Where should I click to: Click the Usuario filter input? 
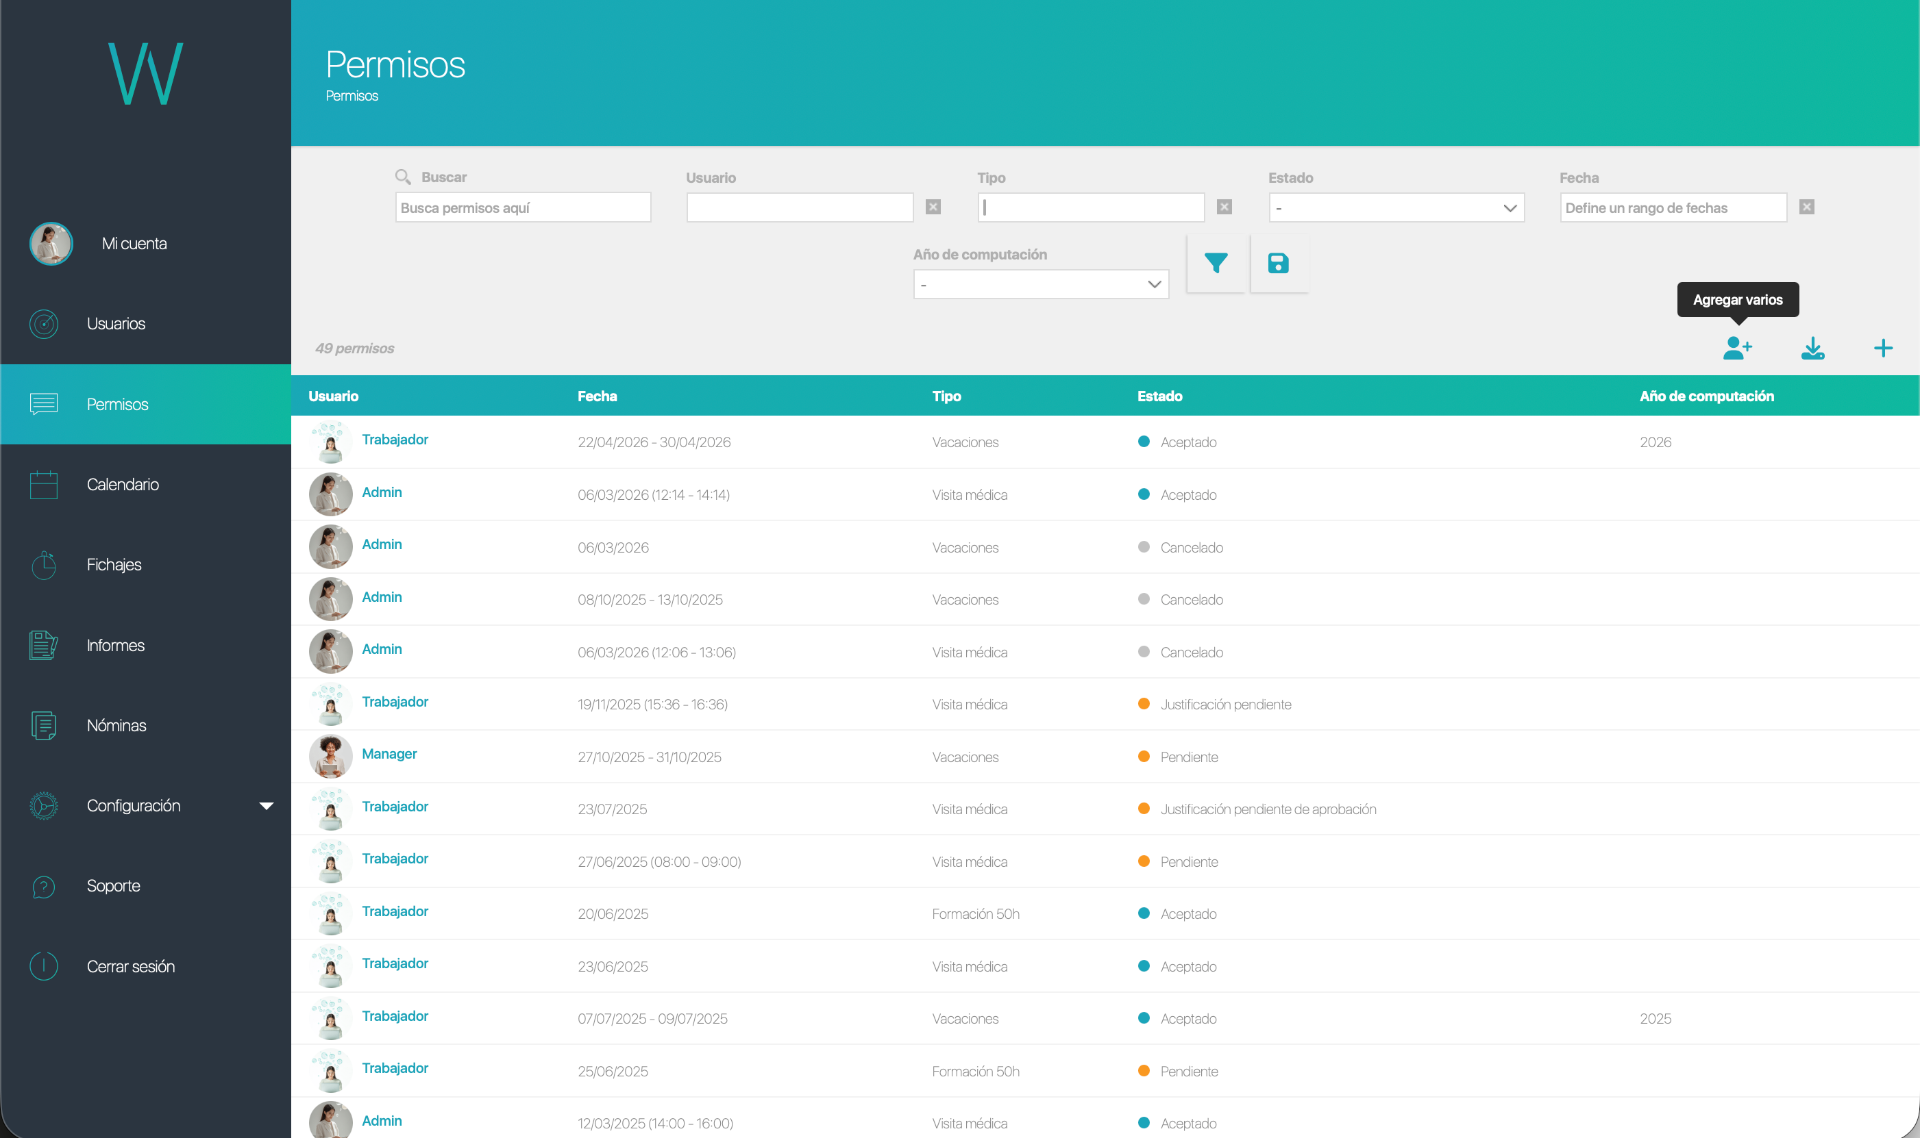800,208
